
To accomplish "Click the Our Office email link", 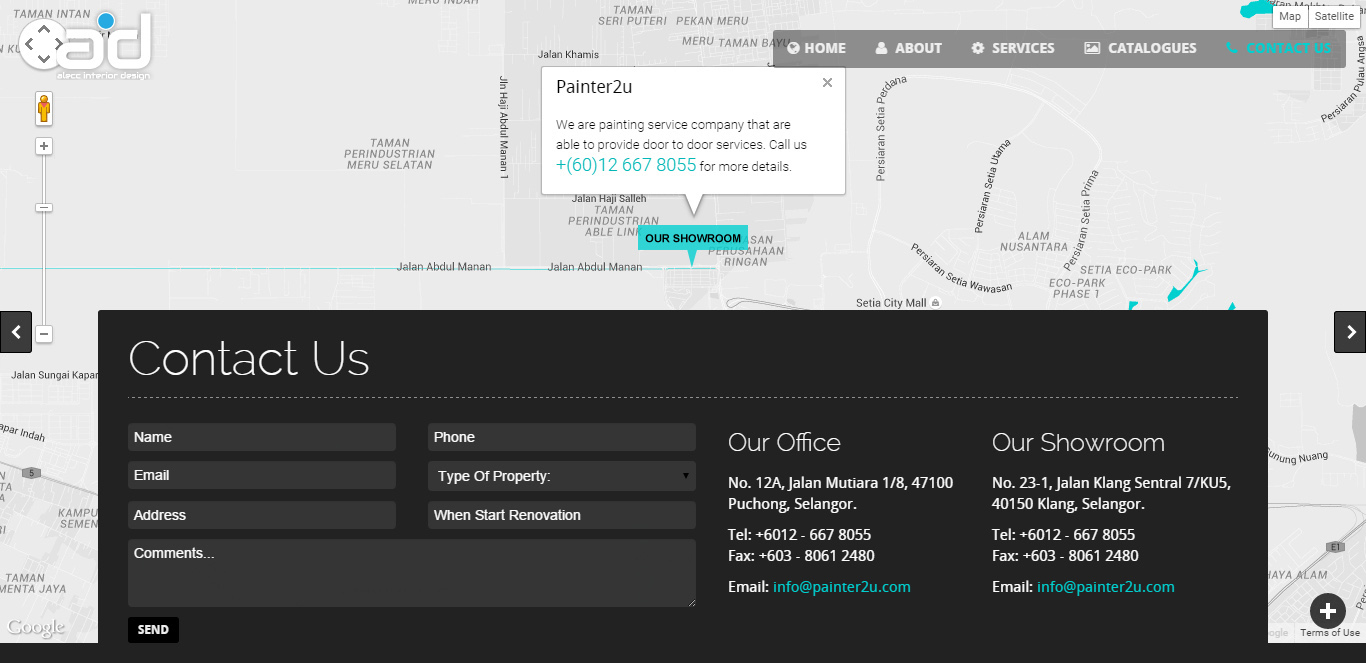I will pos(841,587).
